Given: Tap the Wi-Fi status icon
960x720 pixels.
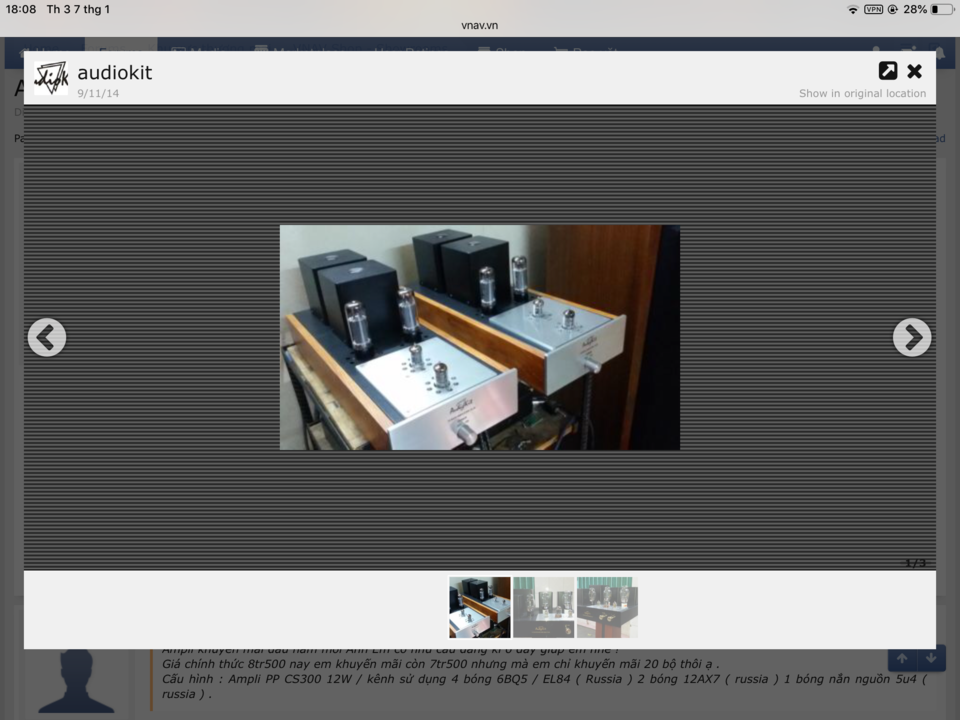Looking at the screenshot, I should coord(852,9).
